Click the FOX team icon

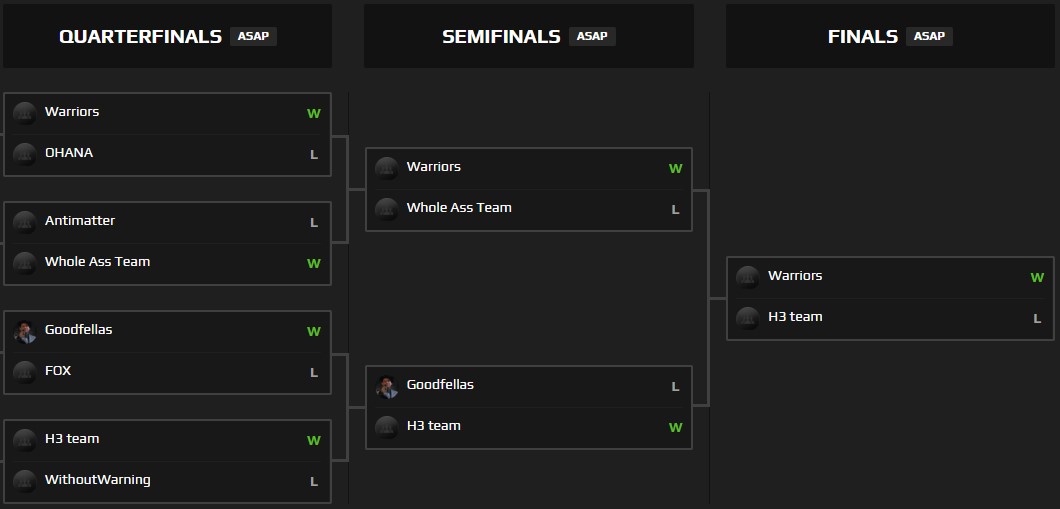coord(25,372)
